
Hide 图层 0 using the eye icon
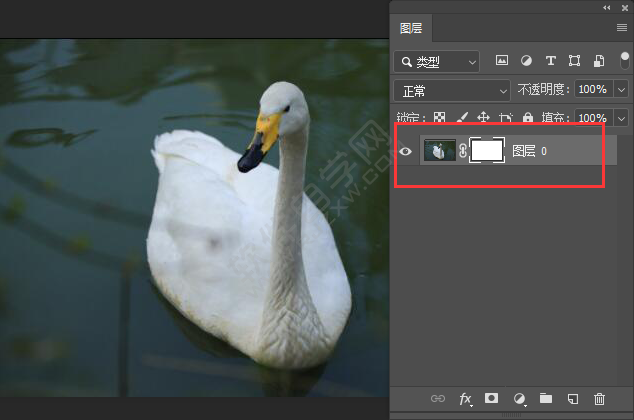[x=406, y=151]
